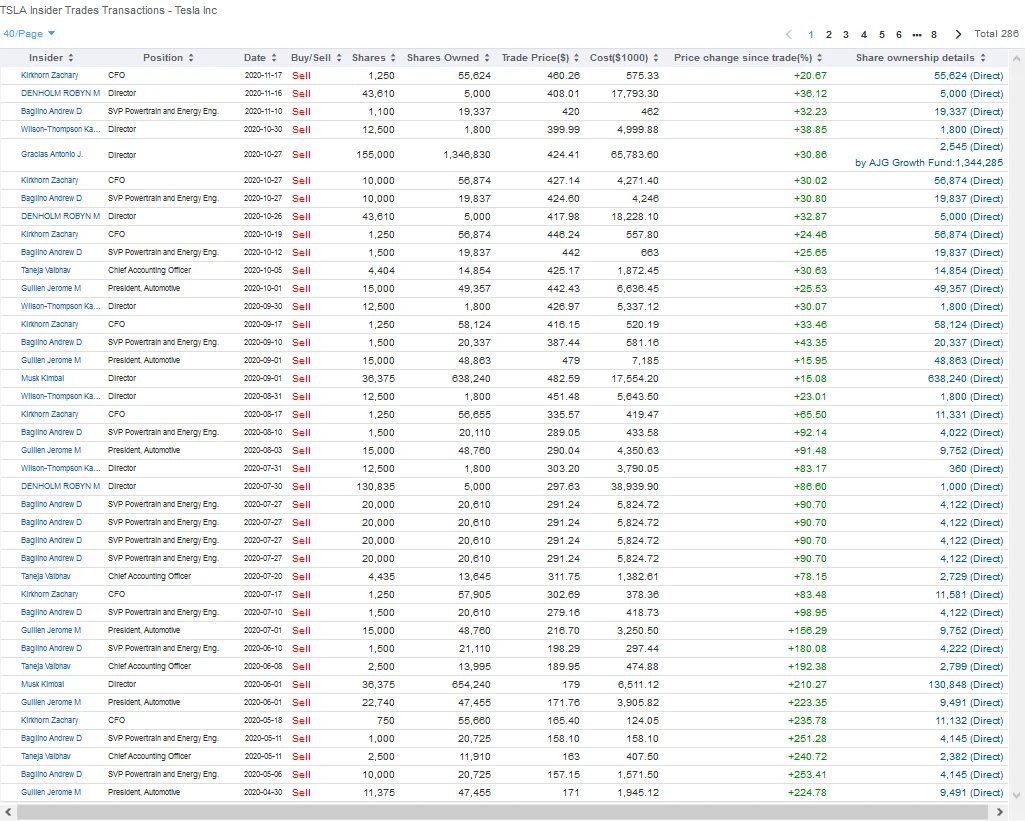Open DENHOLM ROBYN M link dated 2020-11-16
Viewport: 1025px width, 821px height.
60,93
